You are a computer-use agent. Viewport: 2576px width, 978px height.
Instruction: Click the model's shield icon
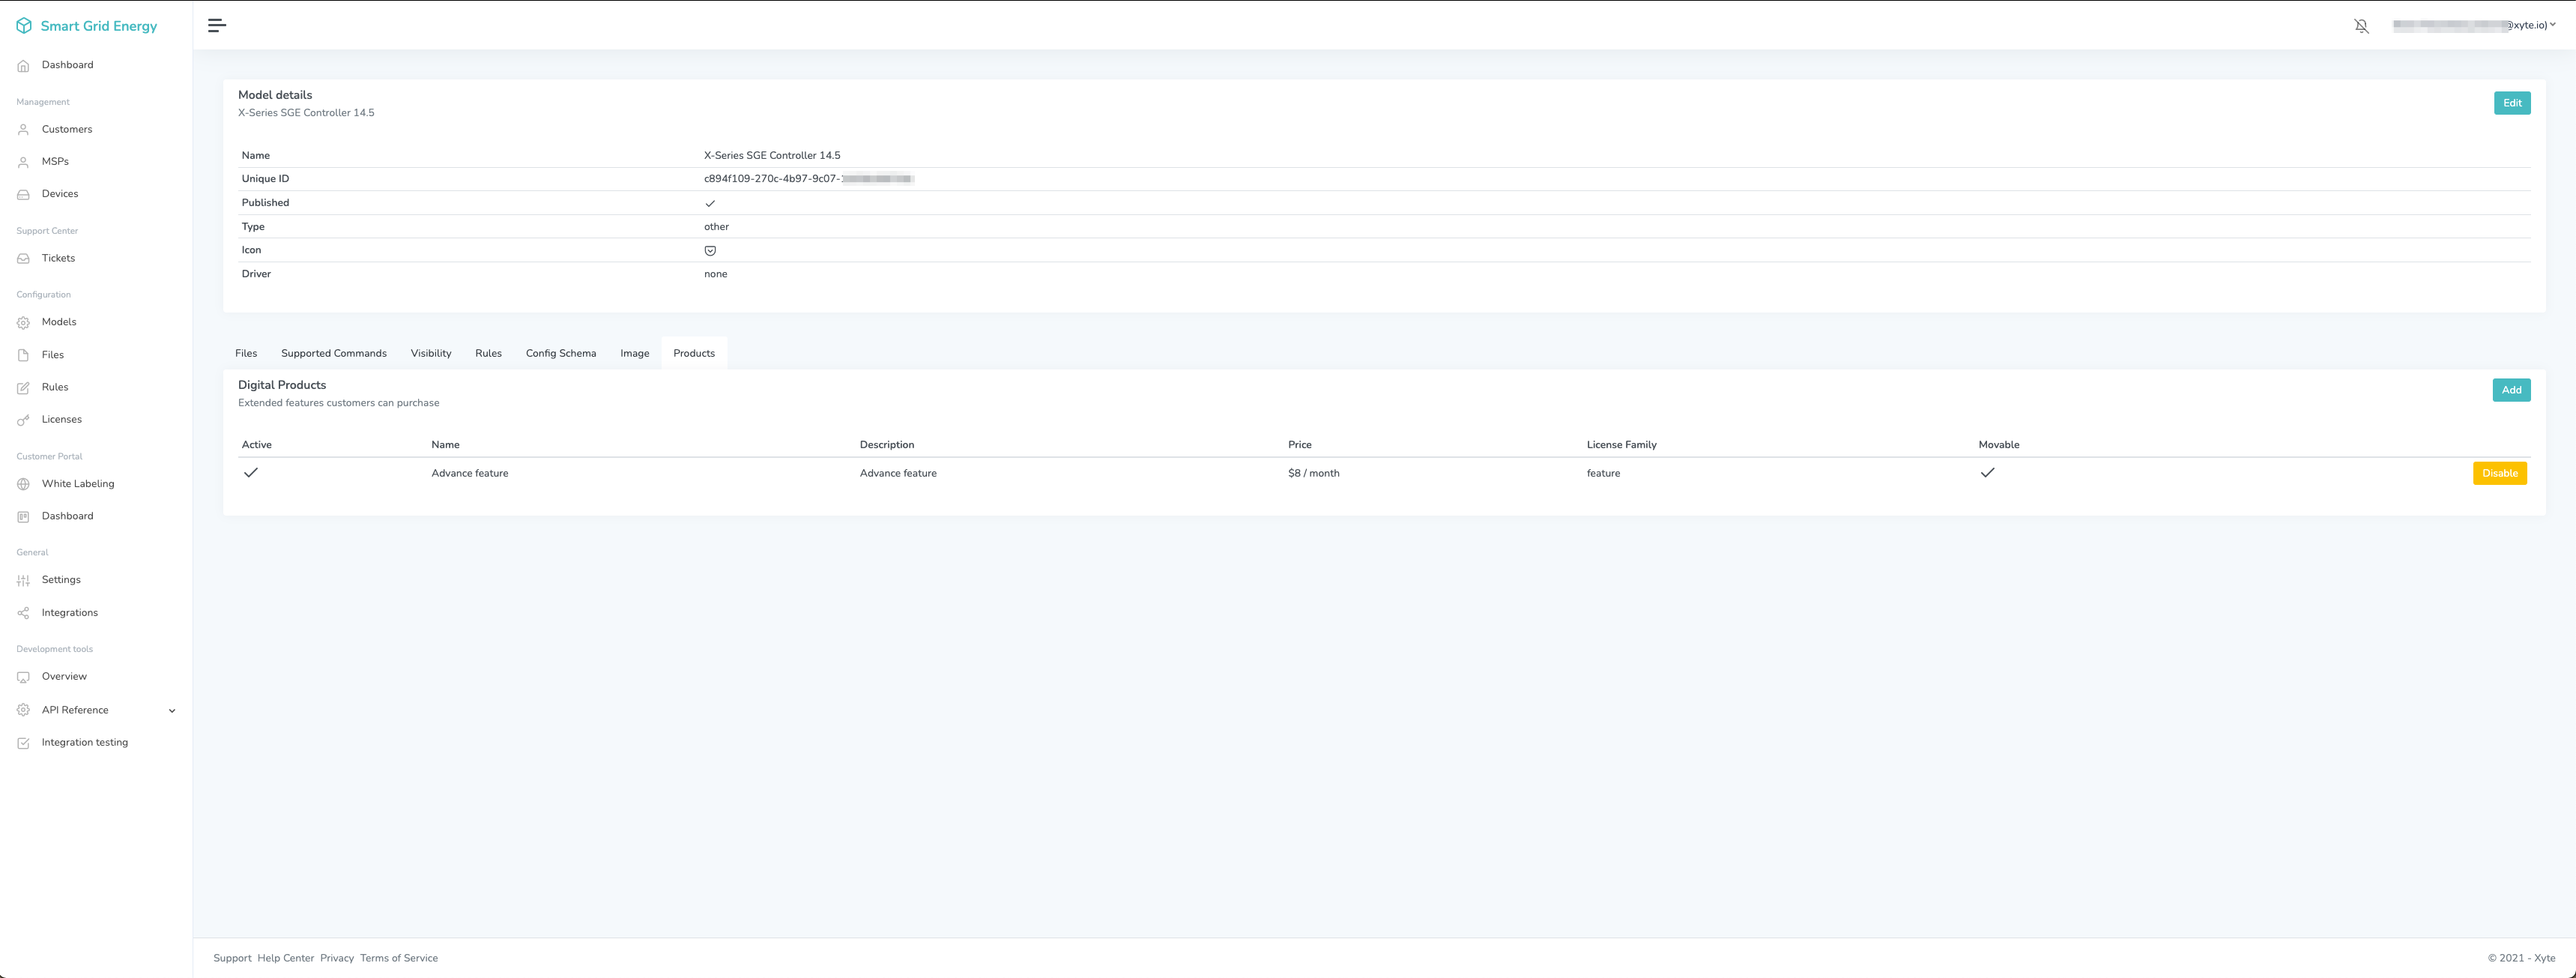(x=710, y=251)
